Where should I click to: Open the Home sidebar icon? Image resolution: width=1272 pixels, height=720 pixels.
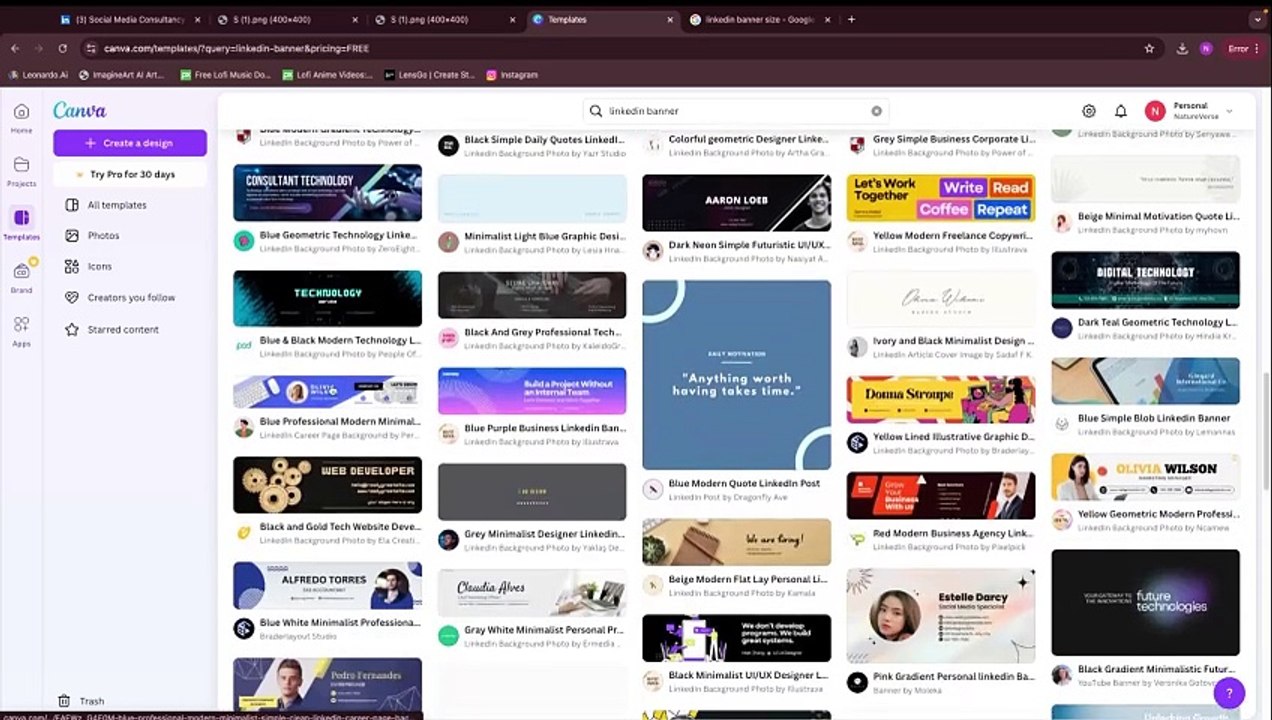pyautogui.click(x=21, y=112)
